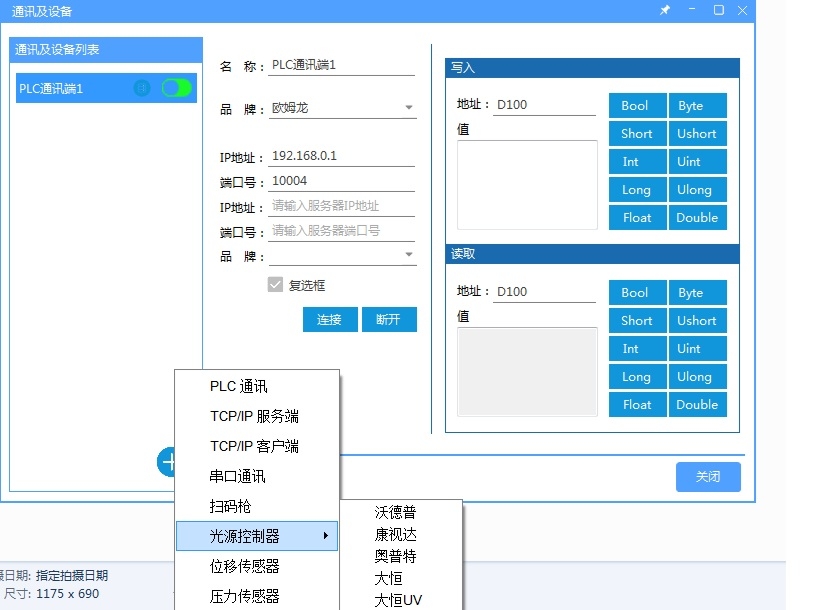Click Short in the 读取 section
Viewport: 819px width, 610px height.
click(x=637, y=321)
